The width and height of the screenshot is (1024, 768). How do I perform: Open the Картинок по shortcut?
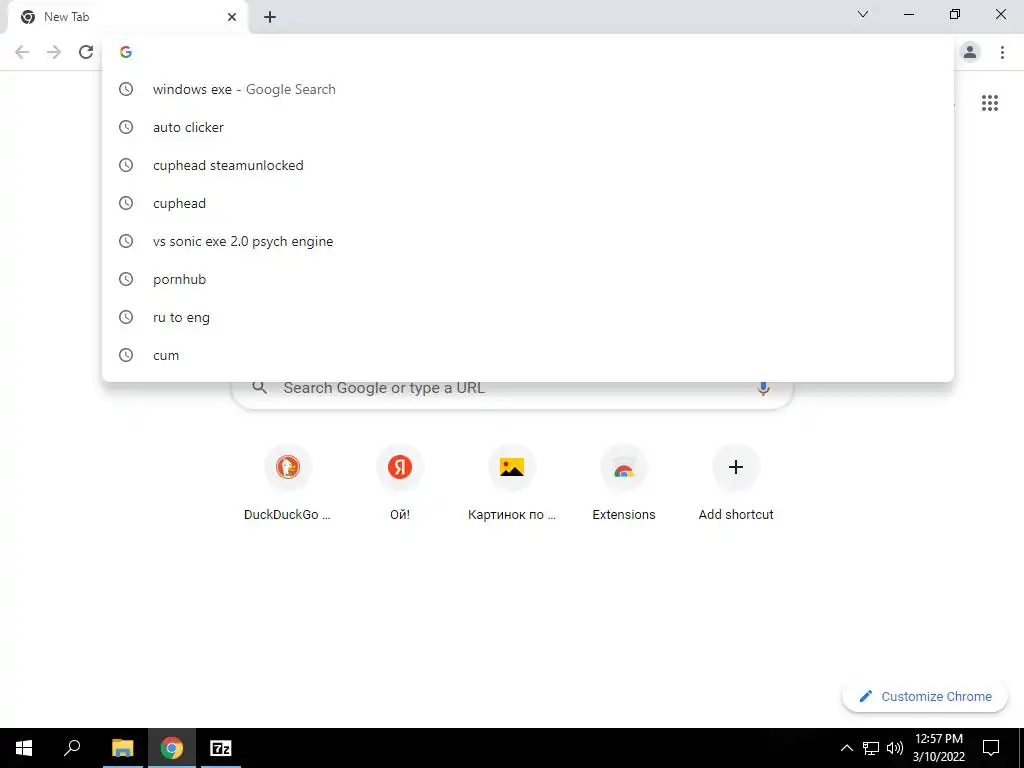(x=512, y=483)
